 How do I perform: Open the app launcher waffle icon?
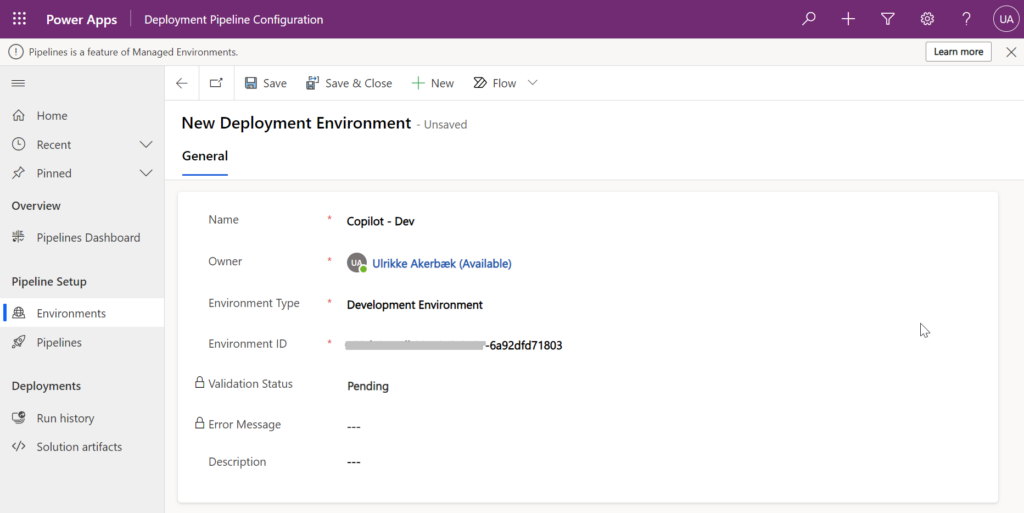[x=20, y=19]
